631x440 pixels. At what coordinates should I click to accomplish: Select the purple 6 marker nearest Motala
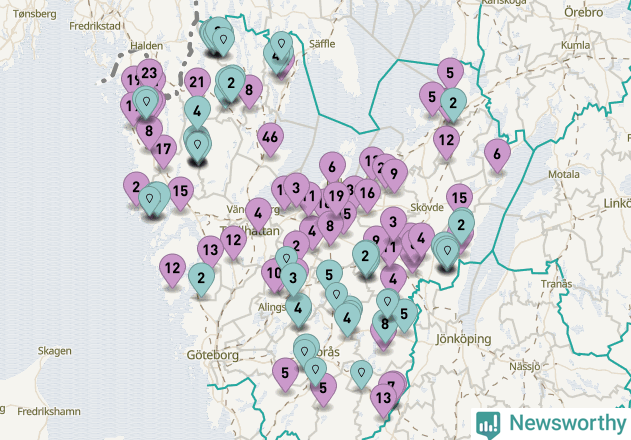coord(497,156)
